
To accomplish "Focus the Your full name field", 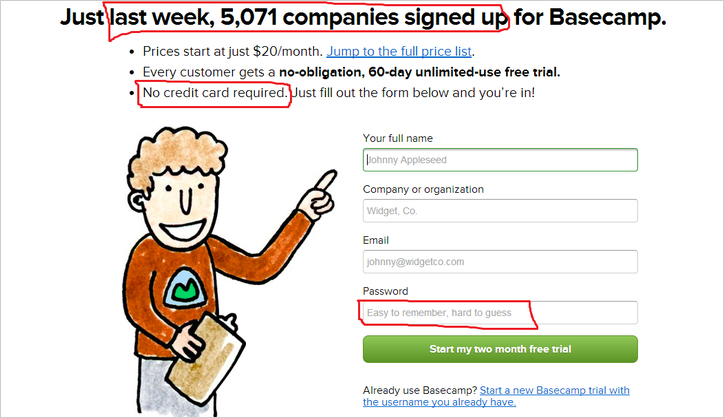I will click(500, 160).
